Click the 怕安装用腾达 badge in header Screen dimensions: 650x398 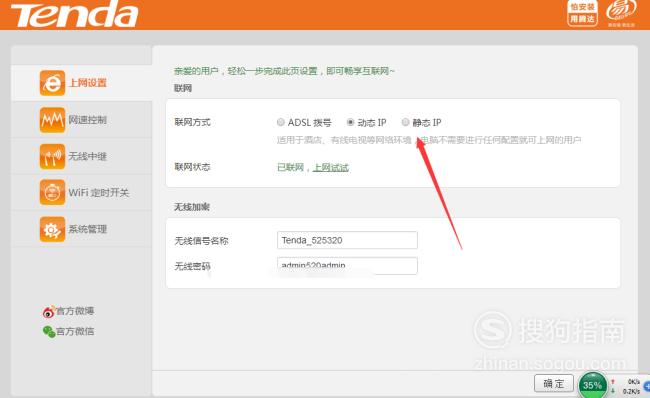point(582,13)
